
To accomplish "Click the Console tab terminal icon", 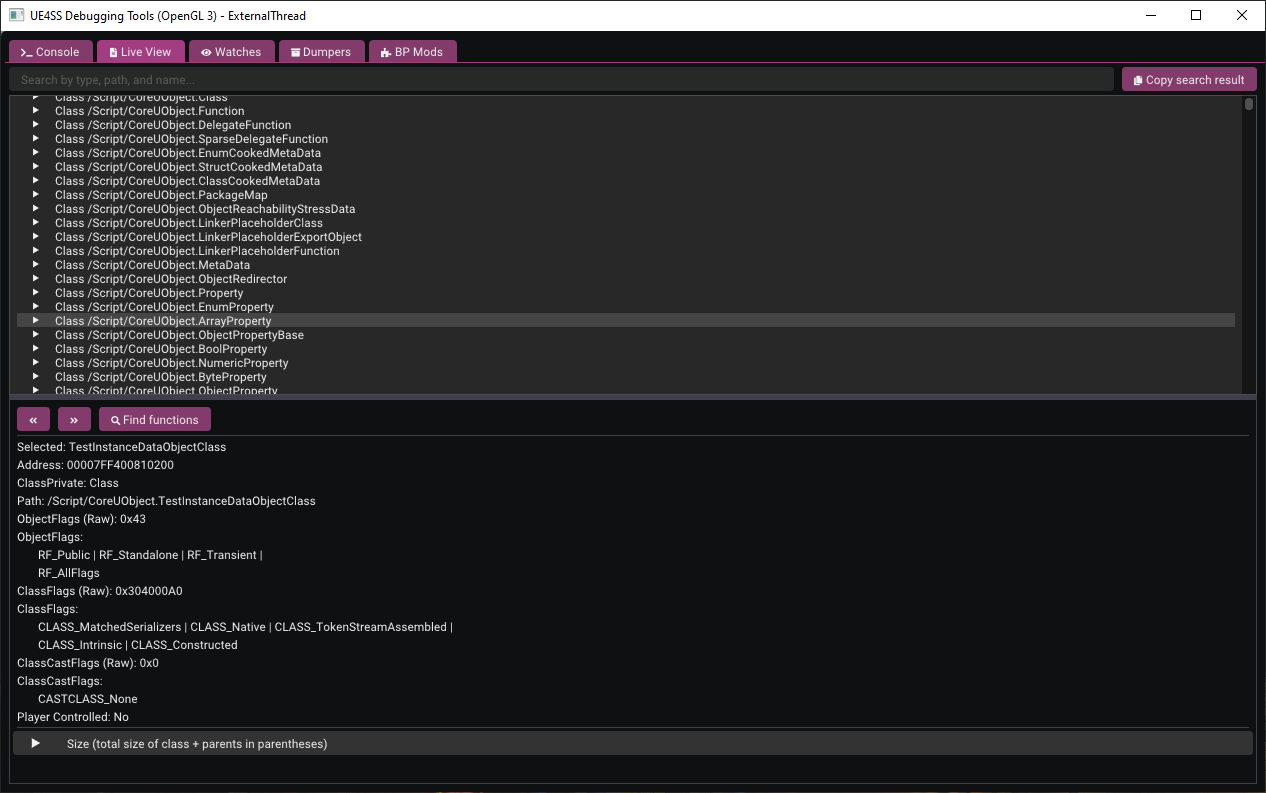I will [26, 52].
